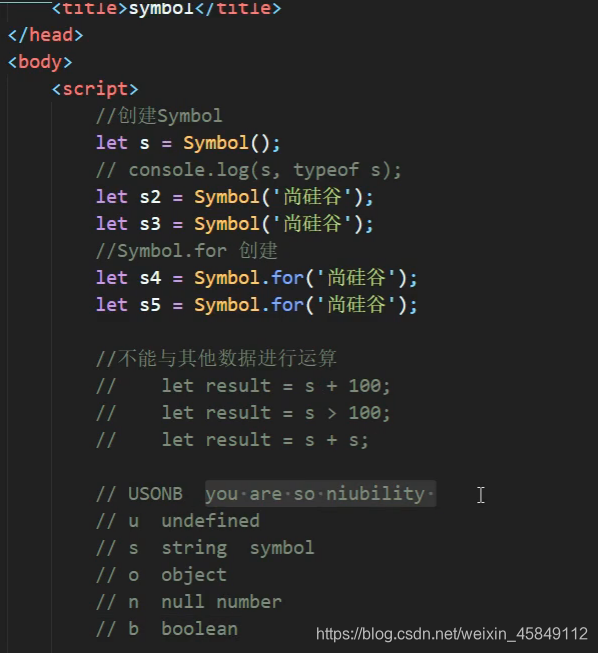Click the line declaring s5 with Symbol.for

257,305
